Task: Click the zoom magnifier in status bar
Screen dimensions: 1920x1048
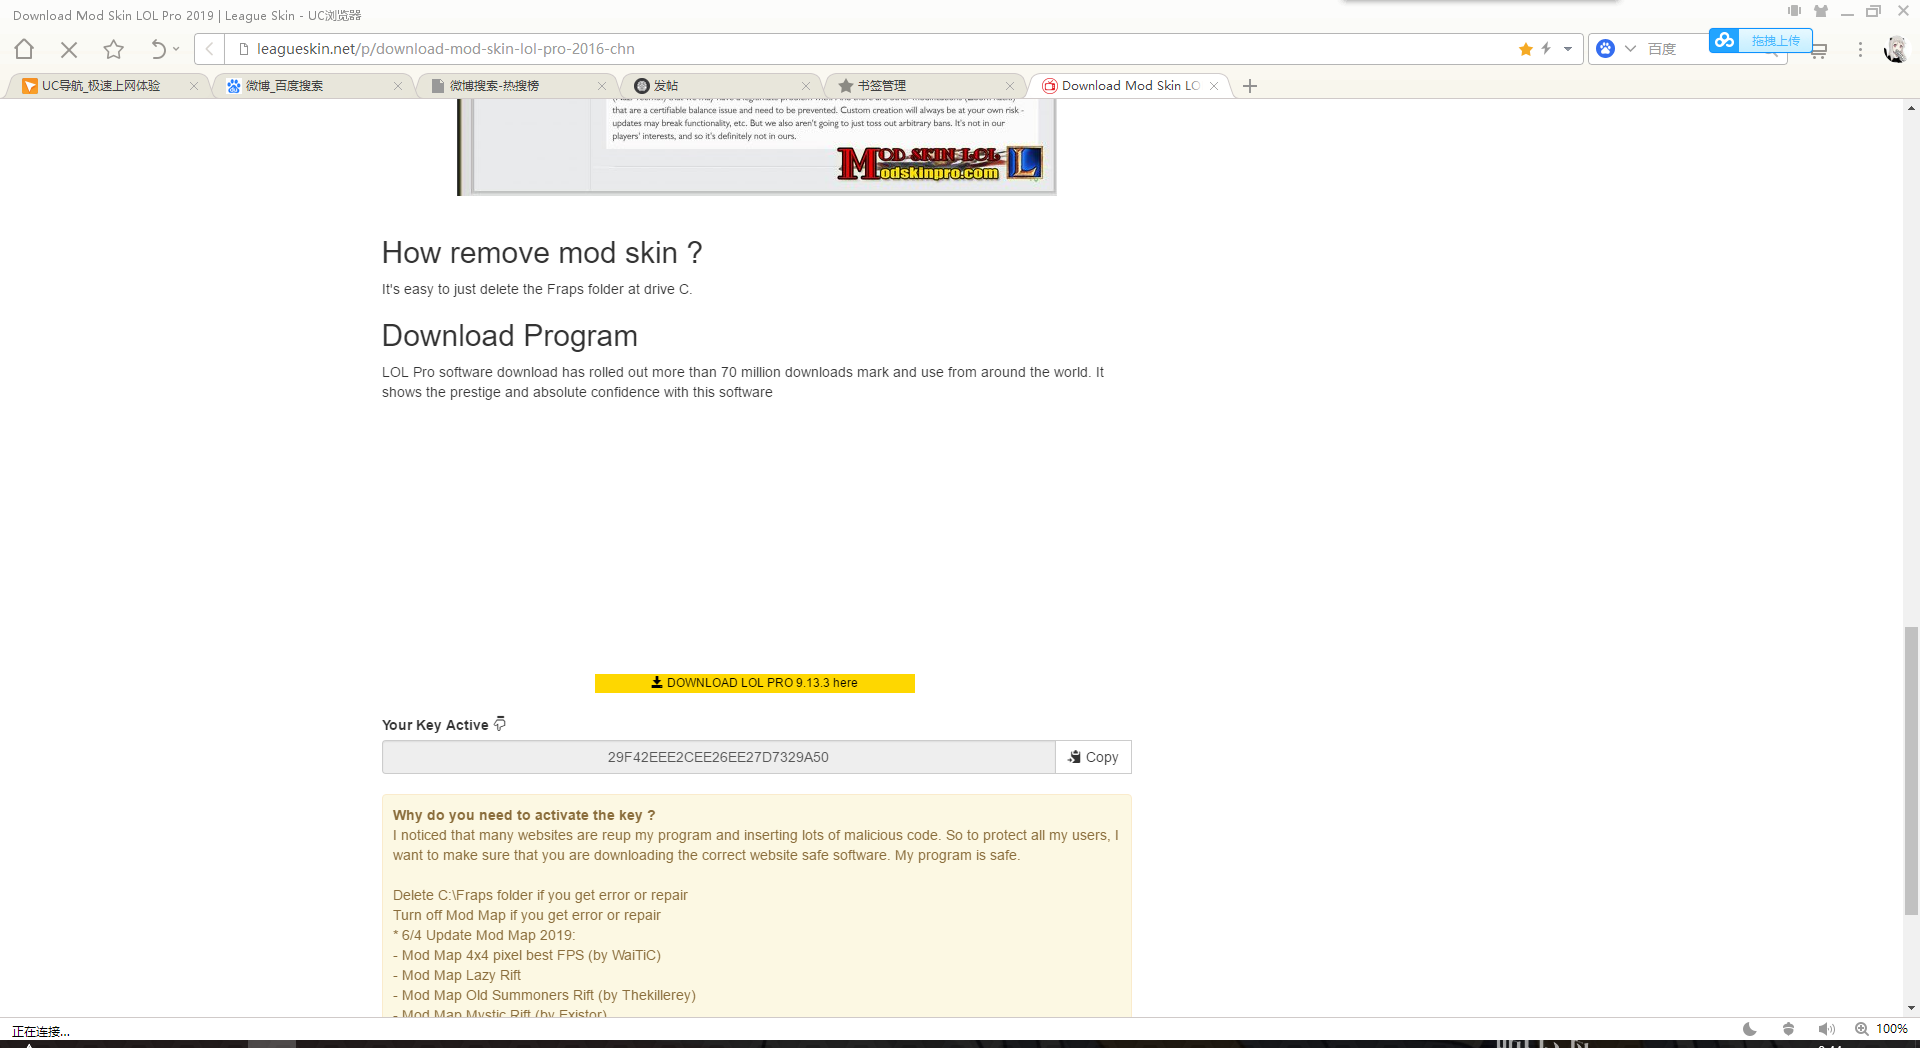Action: tap(1862, 1029)
